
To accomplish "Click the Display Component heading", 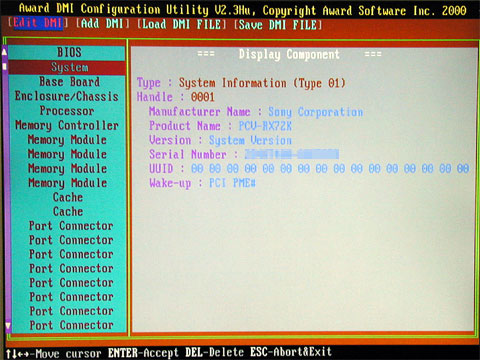I will tap(289, 54).
